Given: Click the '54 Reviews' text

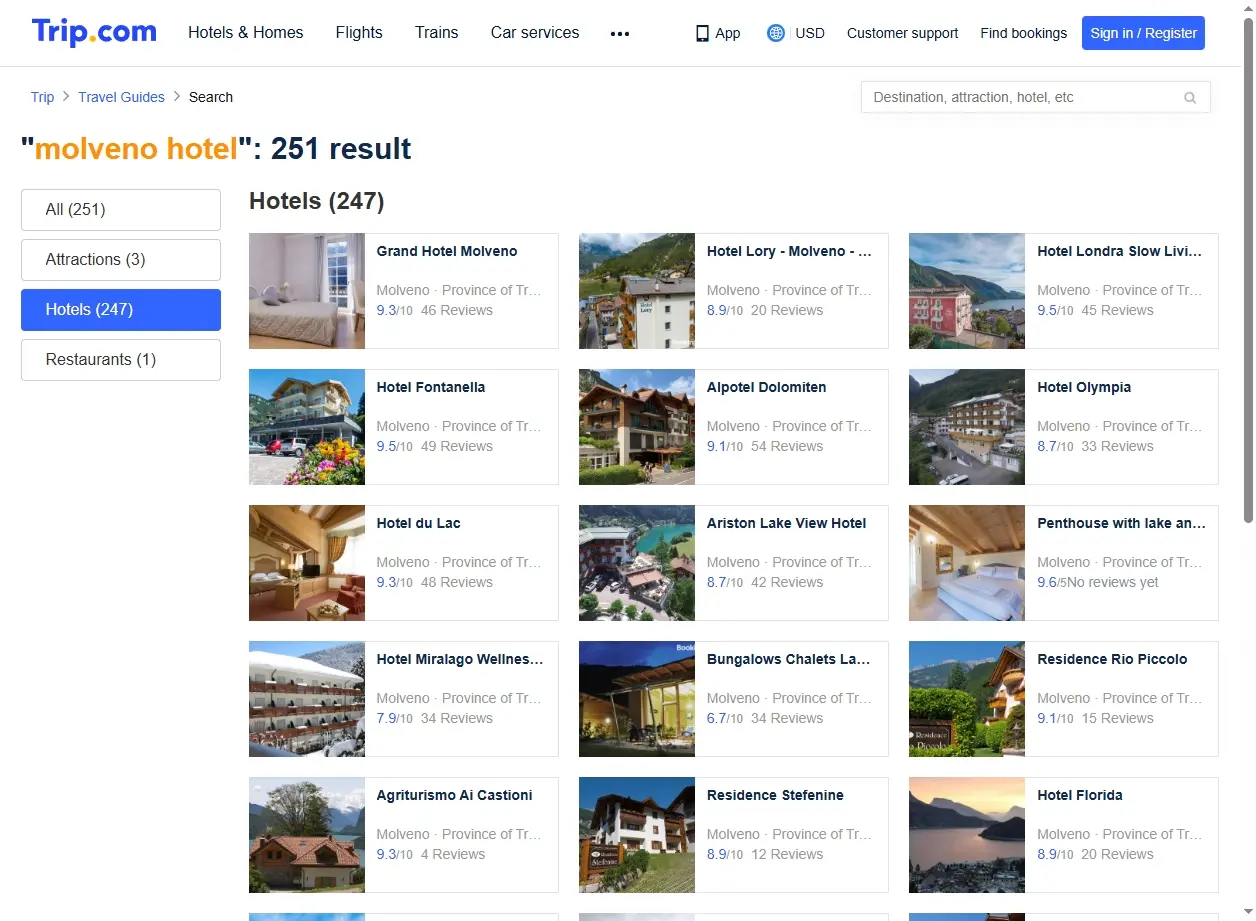Looking at the screenshot, I should 787,446.
